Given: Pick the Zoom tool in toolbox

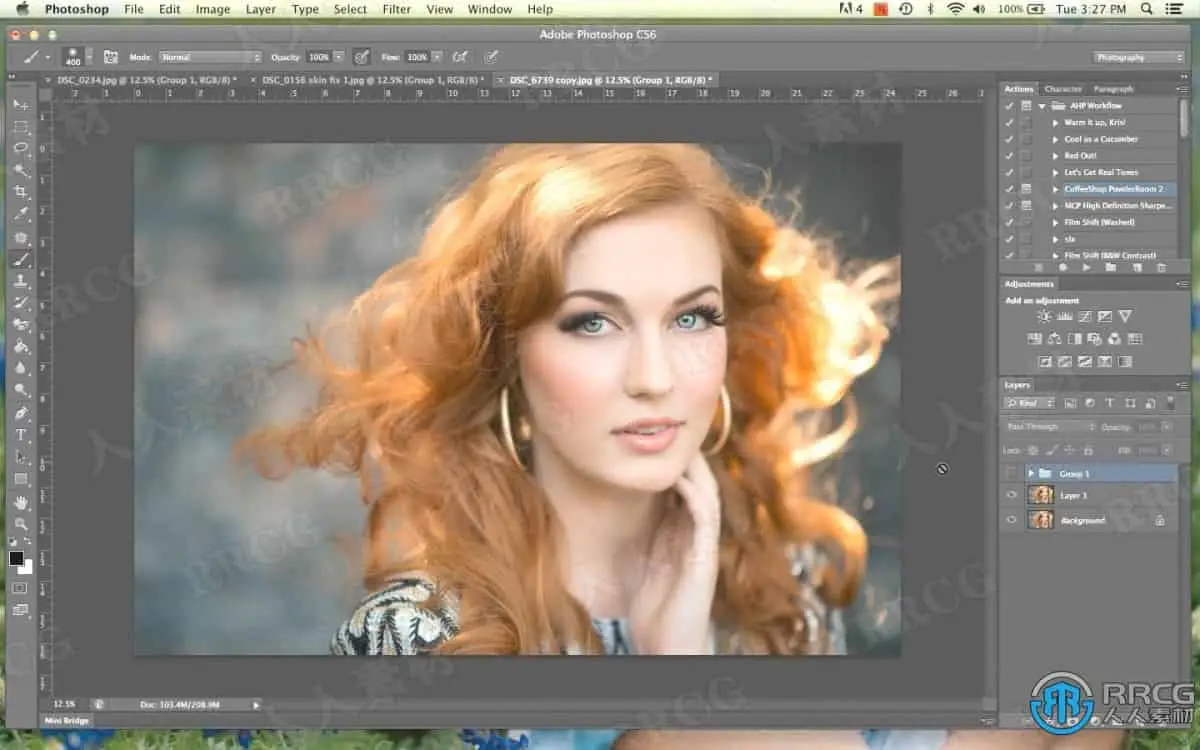Looking at the screenshot, I should coord(21,524).
